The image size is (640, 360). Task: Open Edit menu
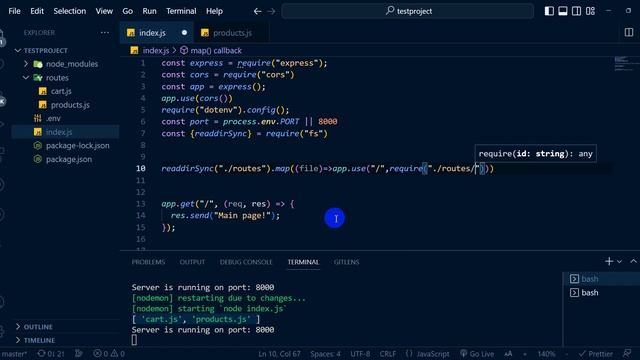coord(37,11)
